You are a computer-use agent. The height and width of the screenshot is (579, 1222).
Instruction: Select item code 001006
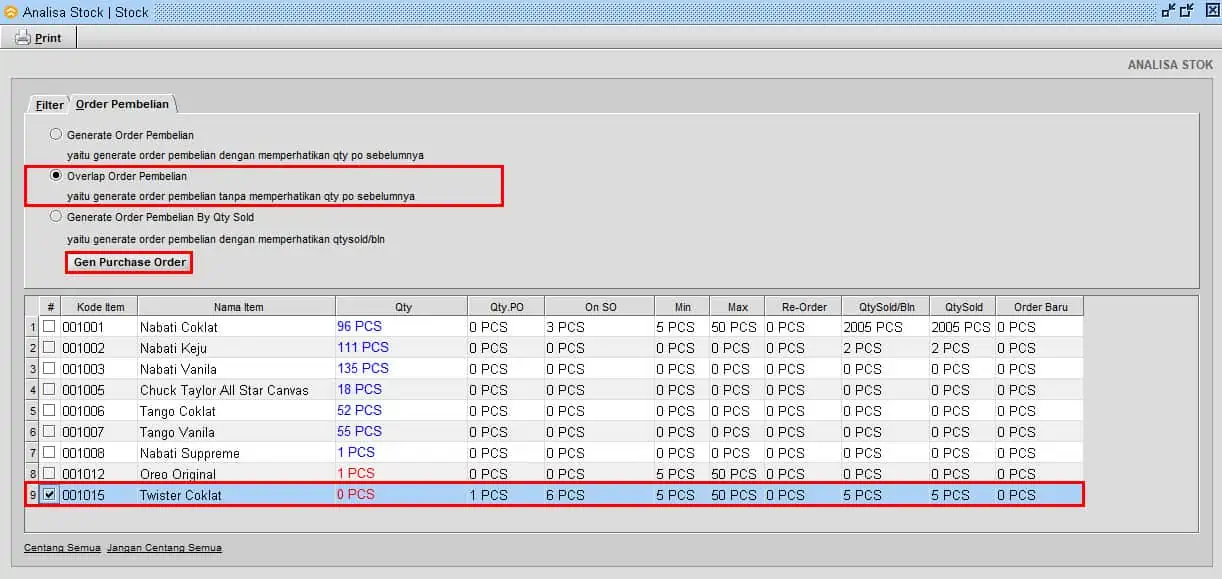83,411
